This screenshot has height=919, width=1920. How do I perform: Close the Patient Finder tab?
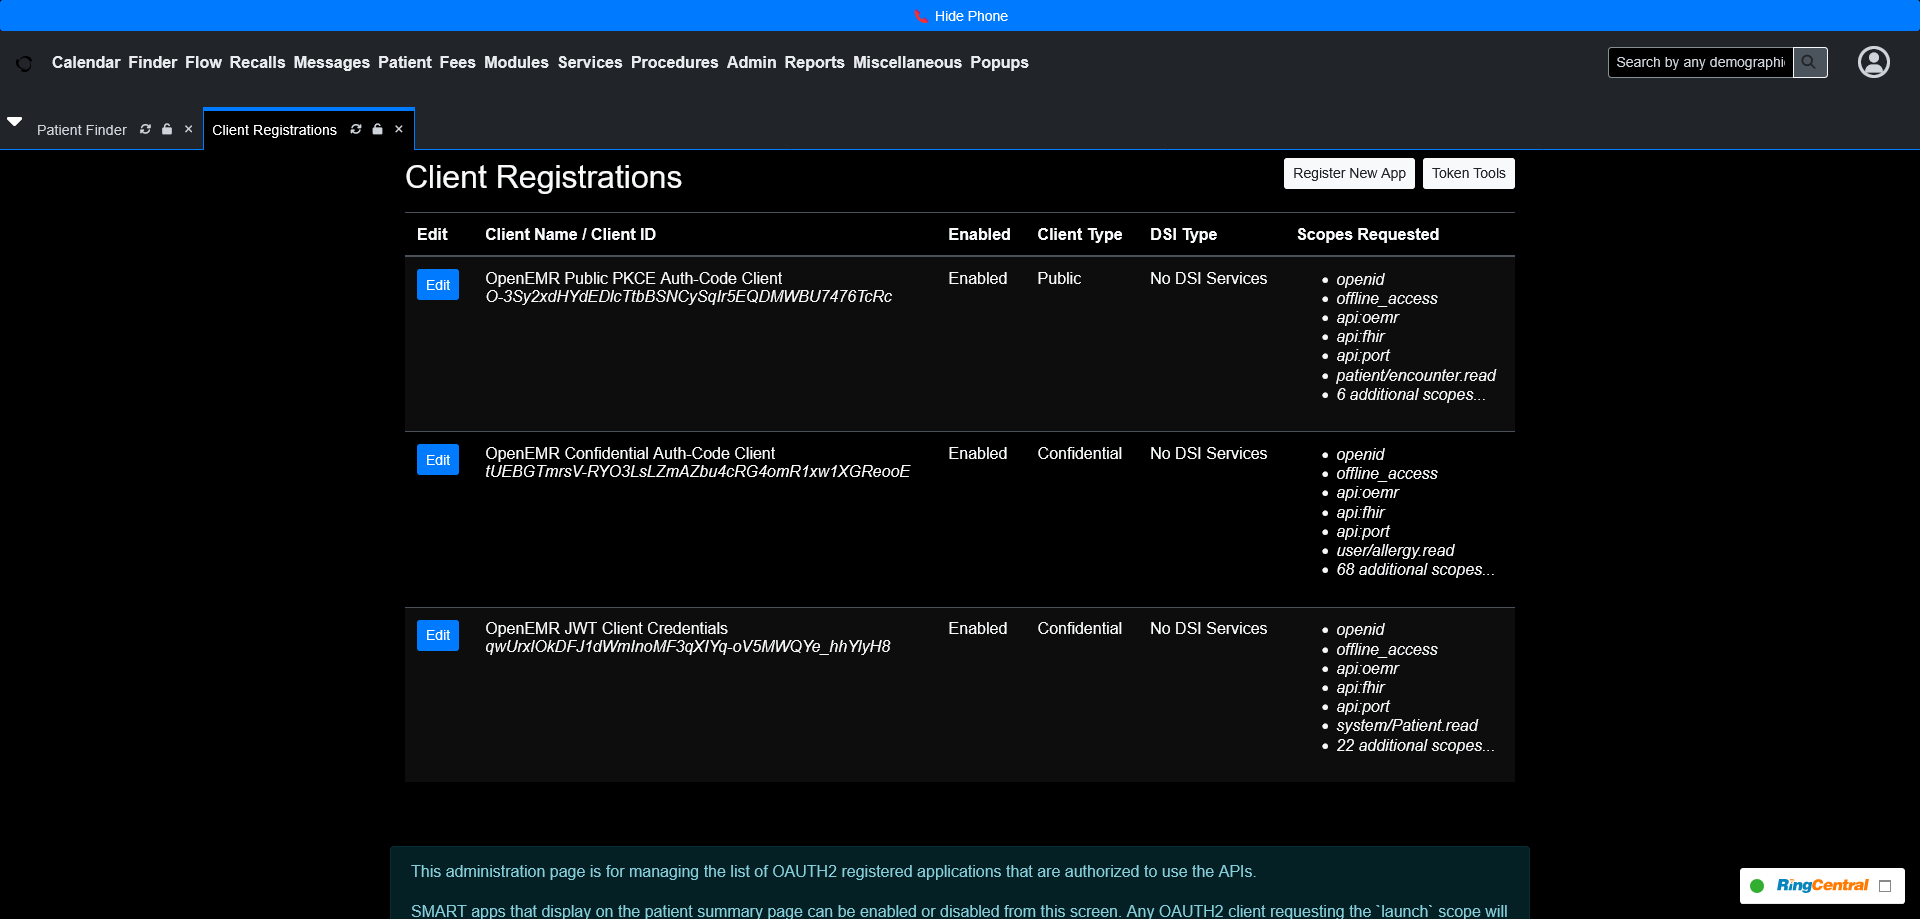[x=188, y=129]
